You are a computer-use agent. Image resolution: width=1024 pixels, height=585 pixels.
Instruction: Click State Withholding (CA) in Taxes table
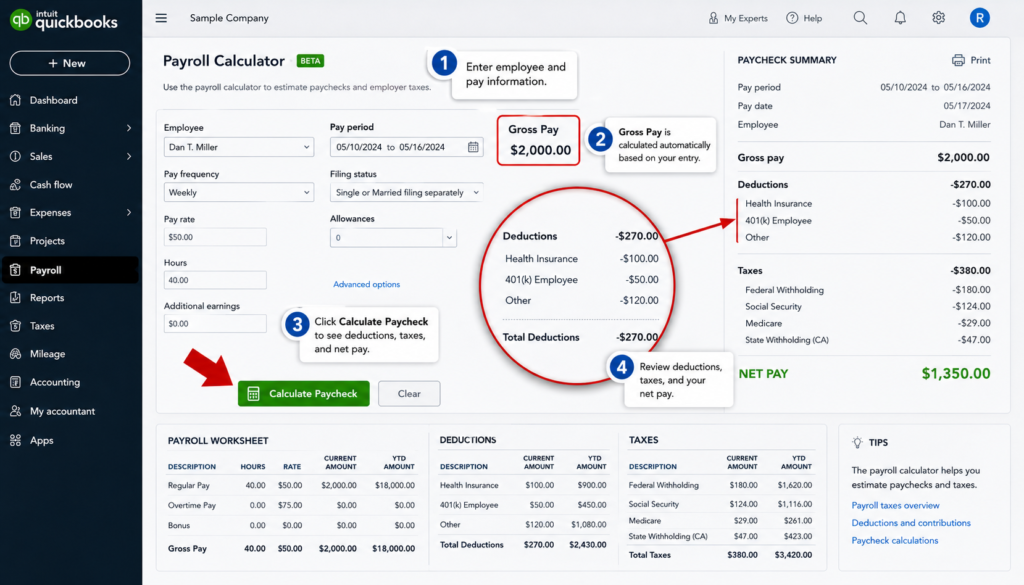tap(668, 536)
